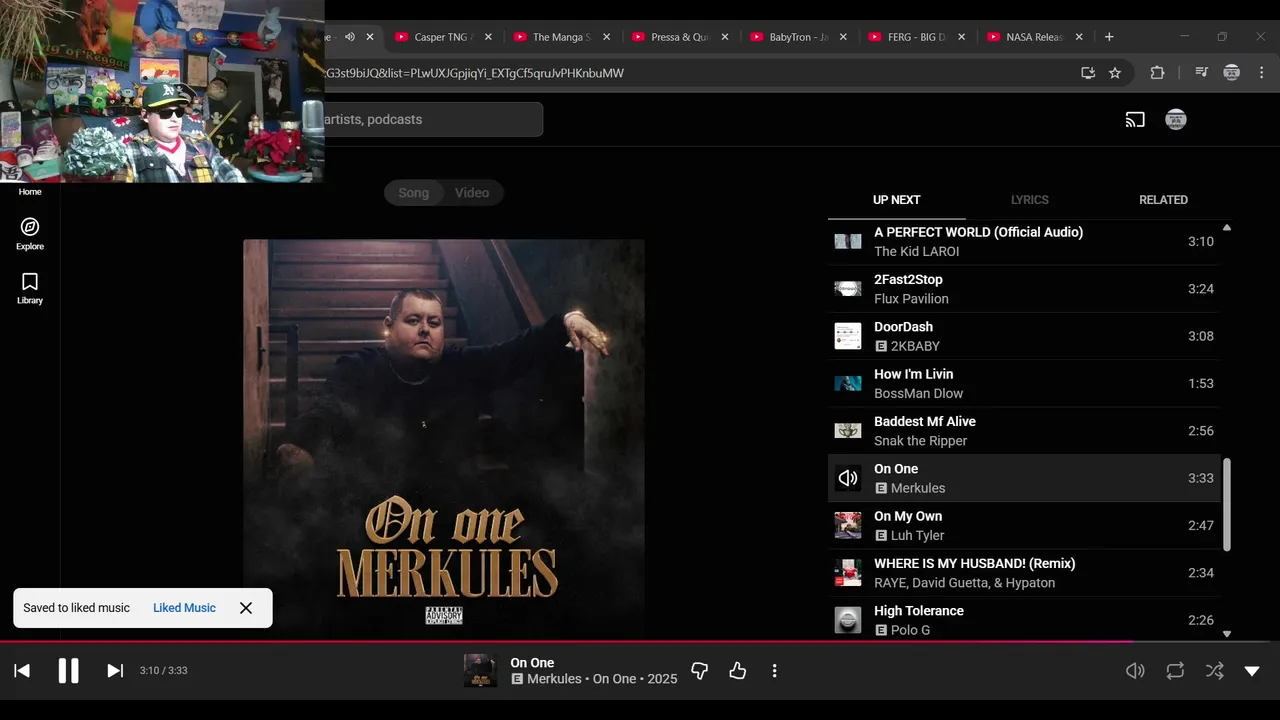Click the High Tolerance queue thumbnail
Image resolution: width=1280 pixels, height=720 pixels.
848,620
